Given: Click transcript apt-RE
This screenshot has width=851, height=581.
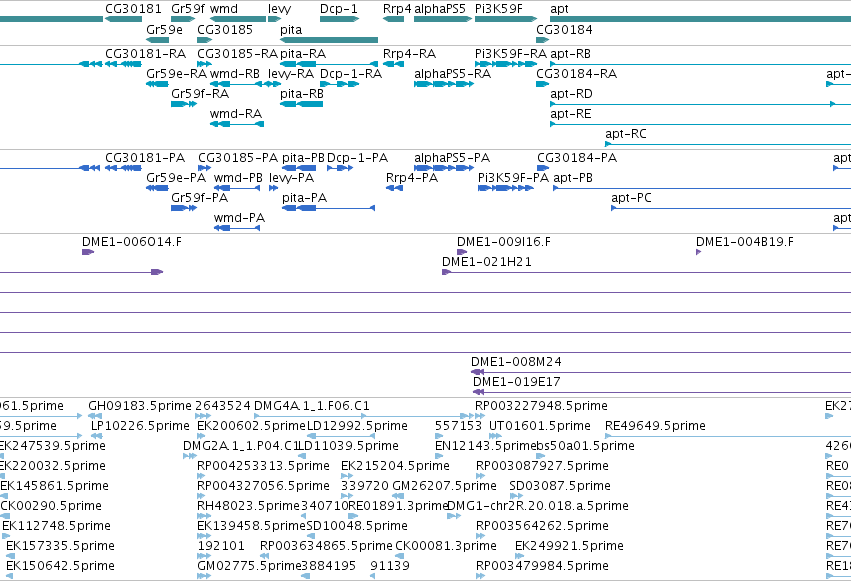Looking at the screenshot, I should coord(570,114).
